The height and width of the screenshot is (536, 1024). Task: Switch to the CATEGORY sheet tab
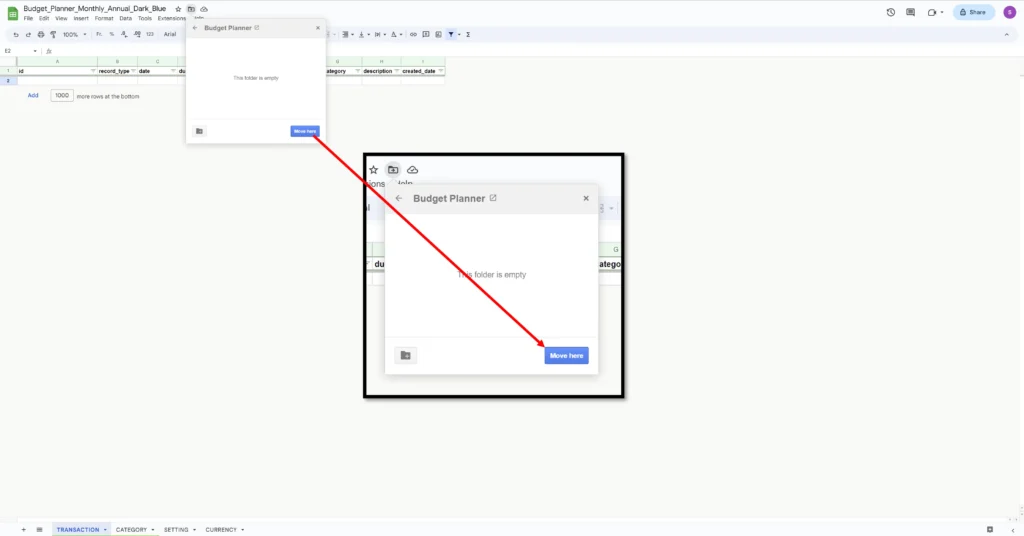pos(131,529)
